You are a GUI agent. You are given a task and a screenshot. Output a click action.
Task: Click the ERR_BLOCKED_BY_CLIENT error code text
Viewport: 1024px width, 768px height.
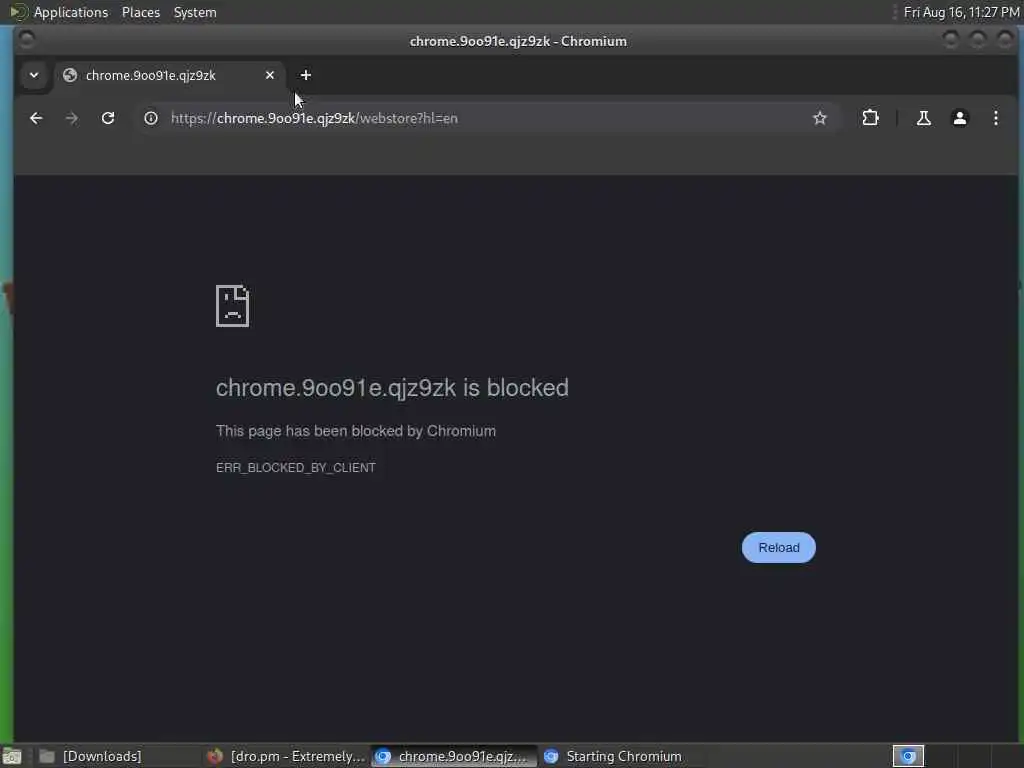[296, 468]
